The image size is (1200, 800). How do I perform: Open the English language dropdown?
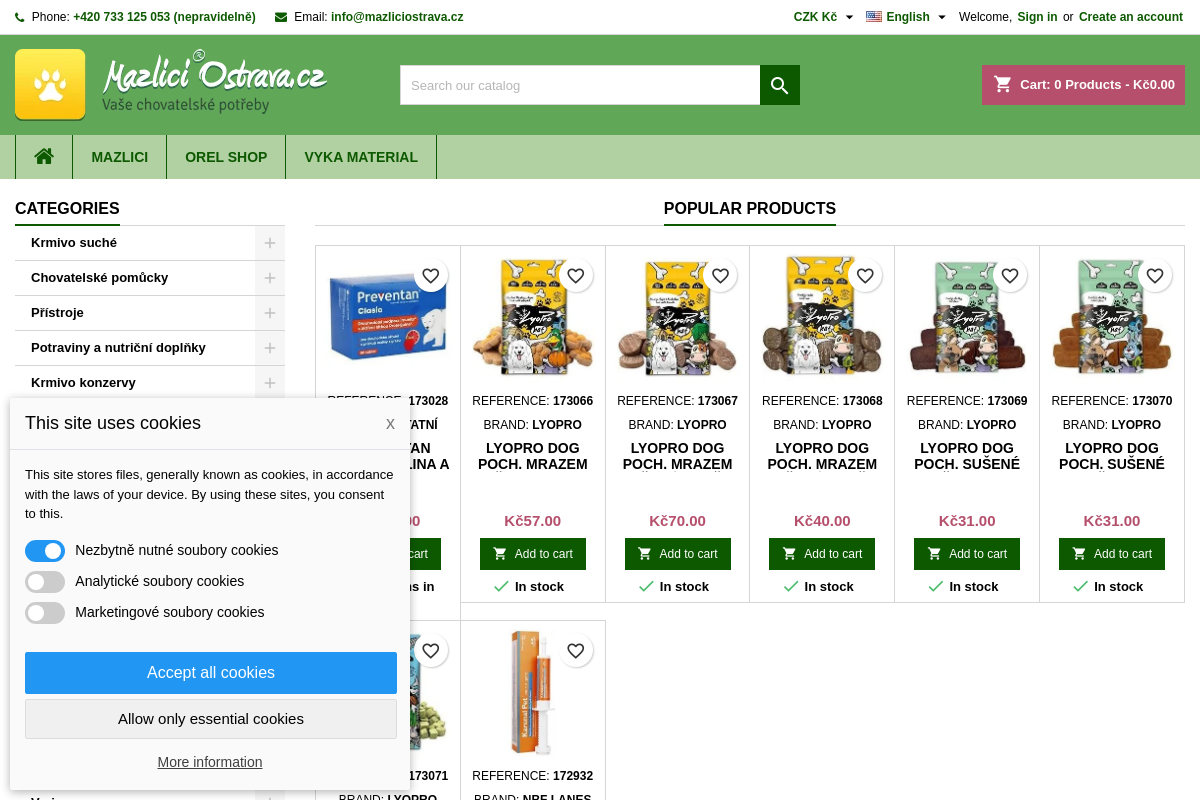[906, 17]
